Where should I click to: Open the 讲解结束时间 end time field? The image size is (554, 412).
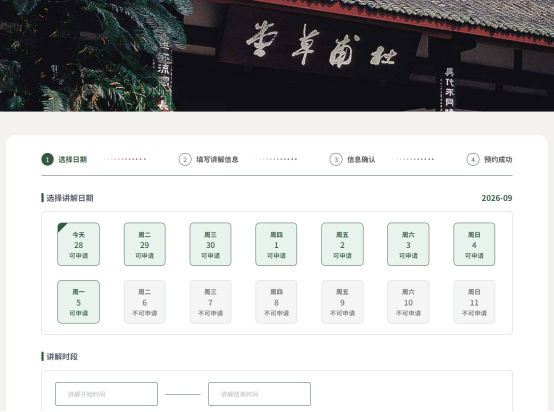coord(259,394)
